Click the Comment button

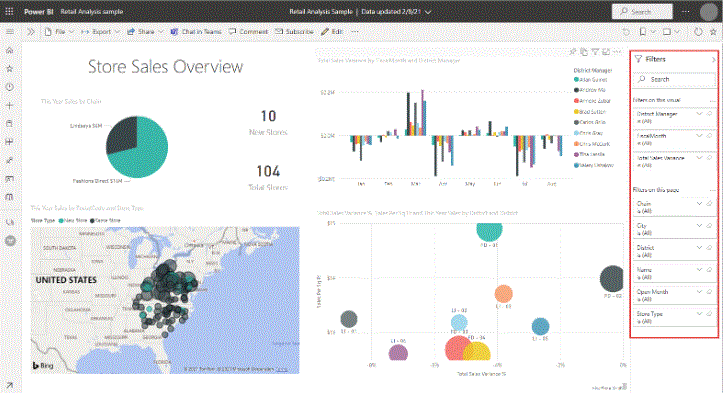[x=248, y=32]
